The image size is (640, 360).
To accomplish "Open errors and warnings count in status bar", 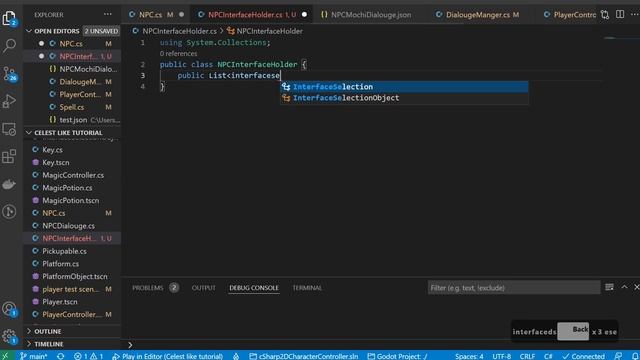I will (x=89, y=356).
